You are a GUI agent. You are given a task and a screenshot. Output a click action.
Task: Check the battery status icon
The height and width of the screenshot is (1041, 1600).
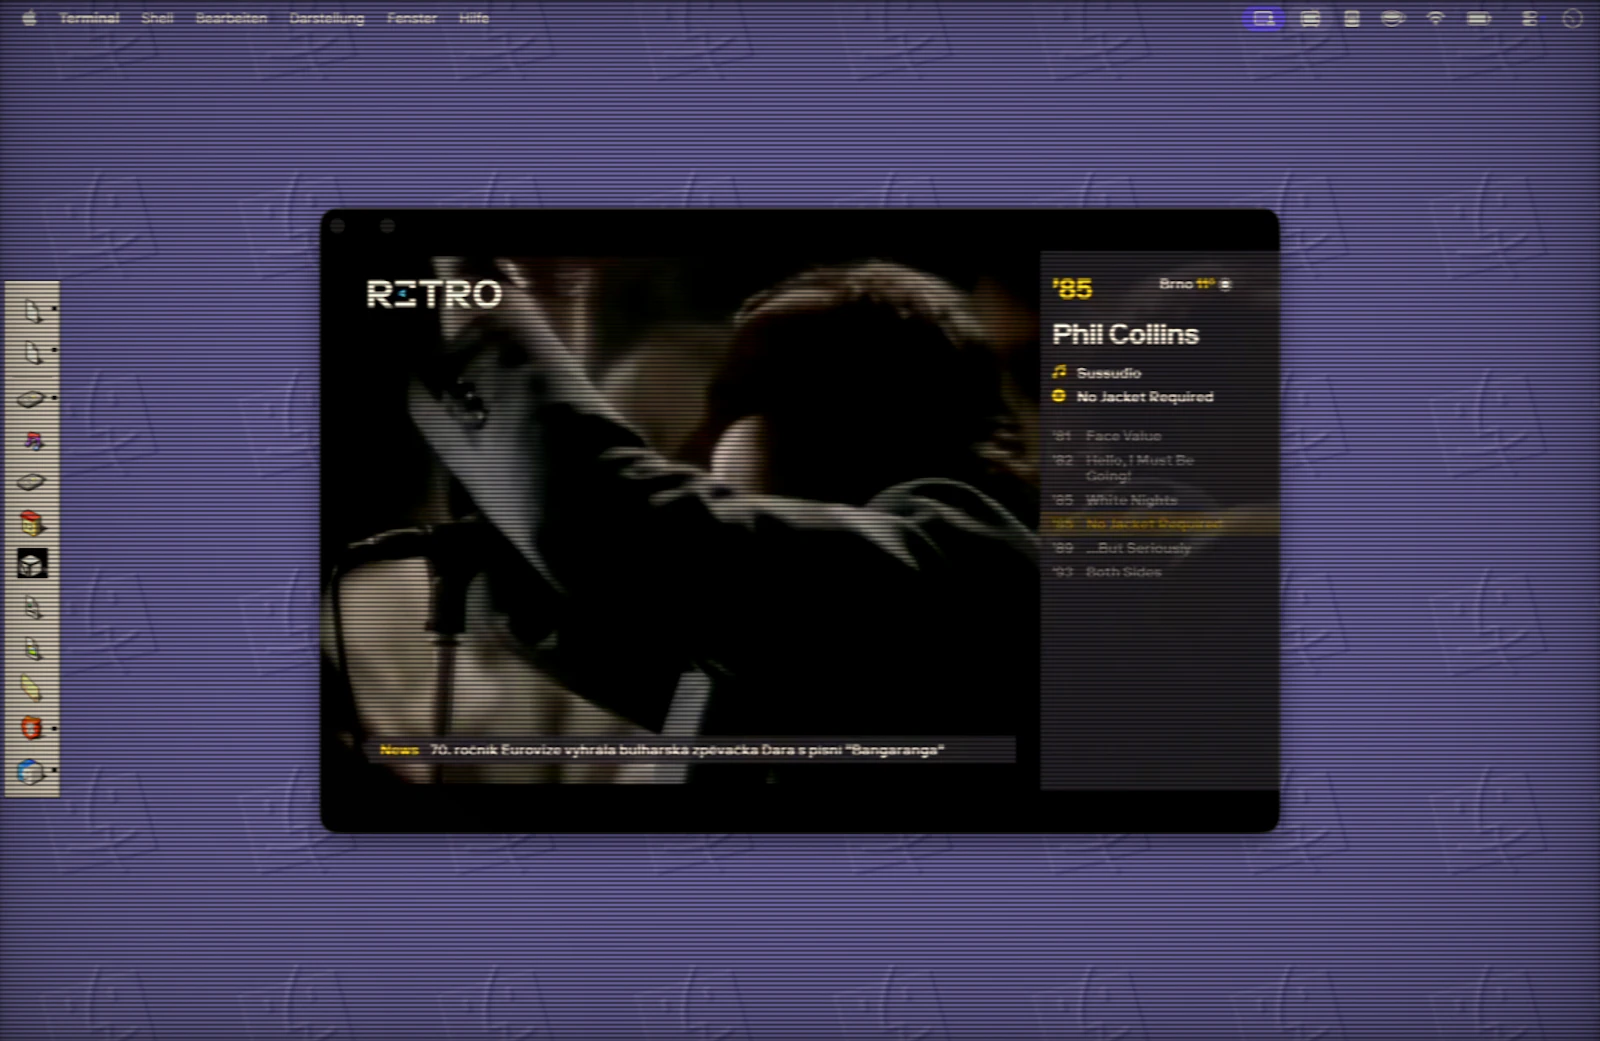[1479, 18]
